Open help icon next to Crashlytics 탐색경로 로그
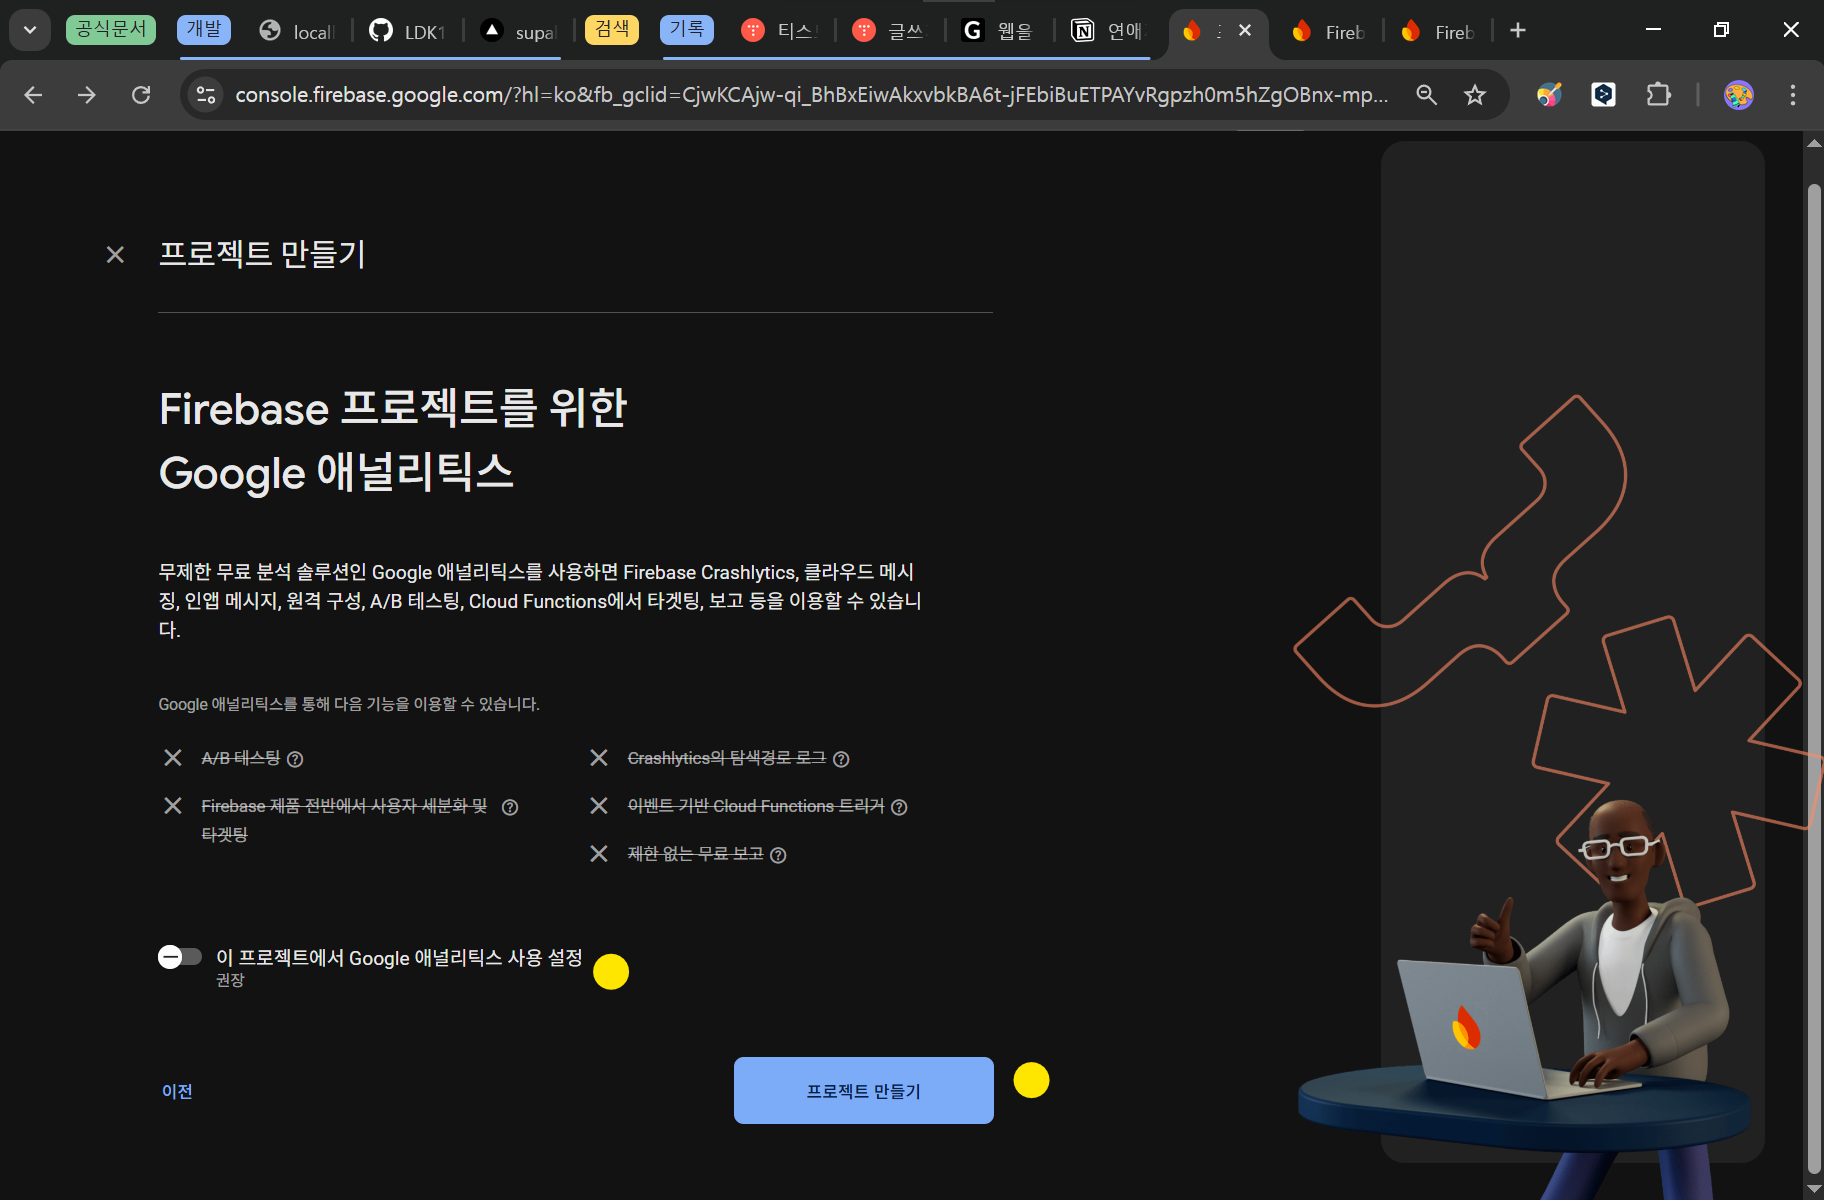The height and width of the screenshot is (1200, 1824). 841,759
